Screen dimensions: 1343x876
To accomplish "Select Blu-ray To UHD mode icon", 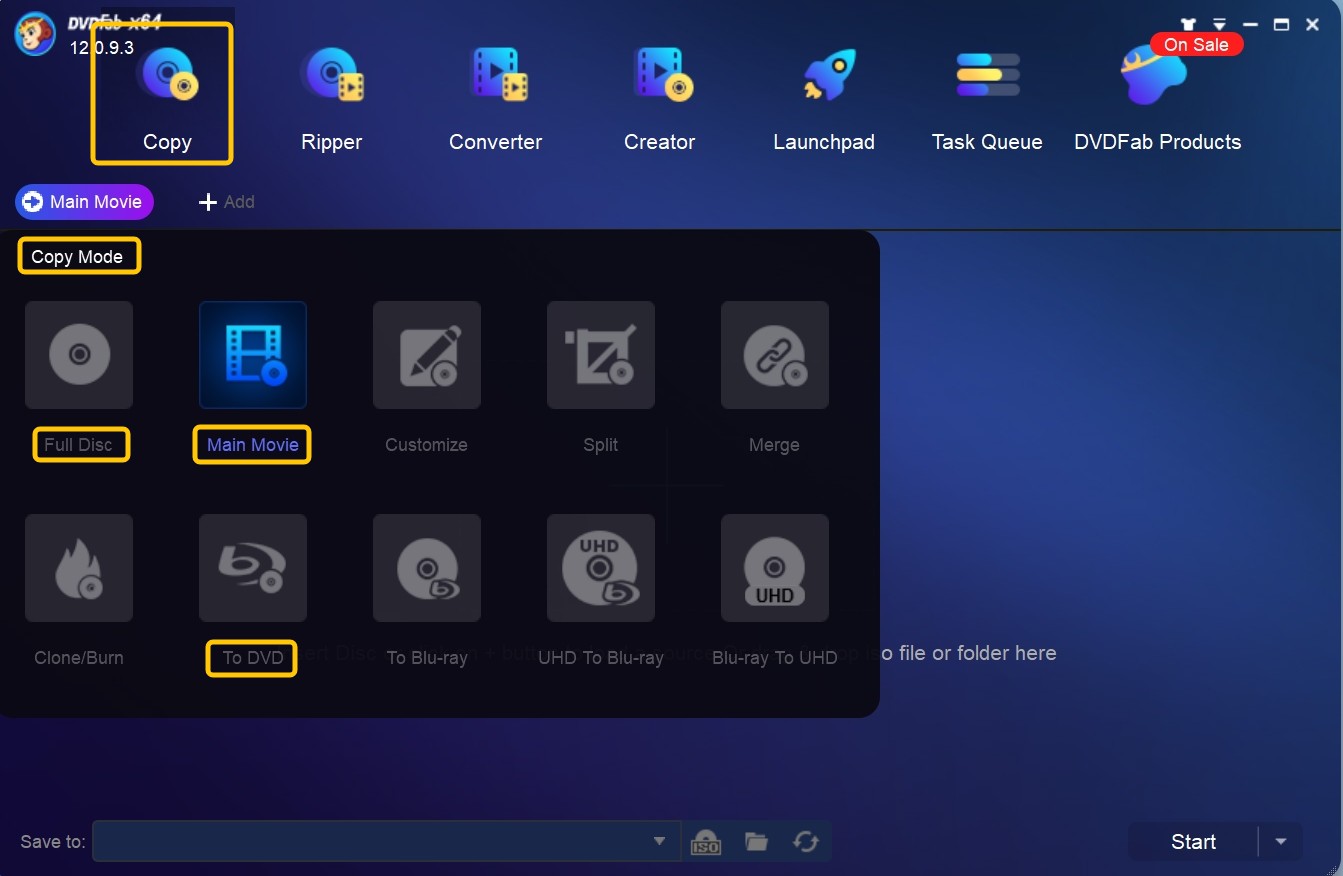I will click(x=775, y=568).
